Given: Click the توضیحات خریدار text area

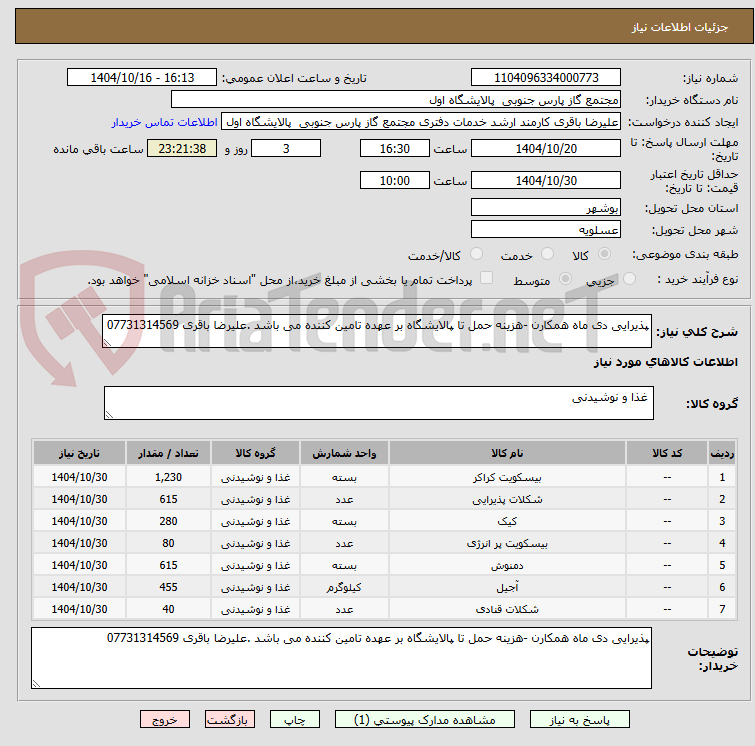Looking at the screenshot, I should pyautogui.click(x=341, y=658).
